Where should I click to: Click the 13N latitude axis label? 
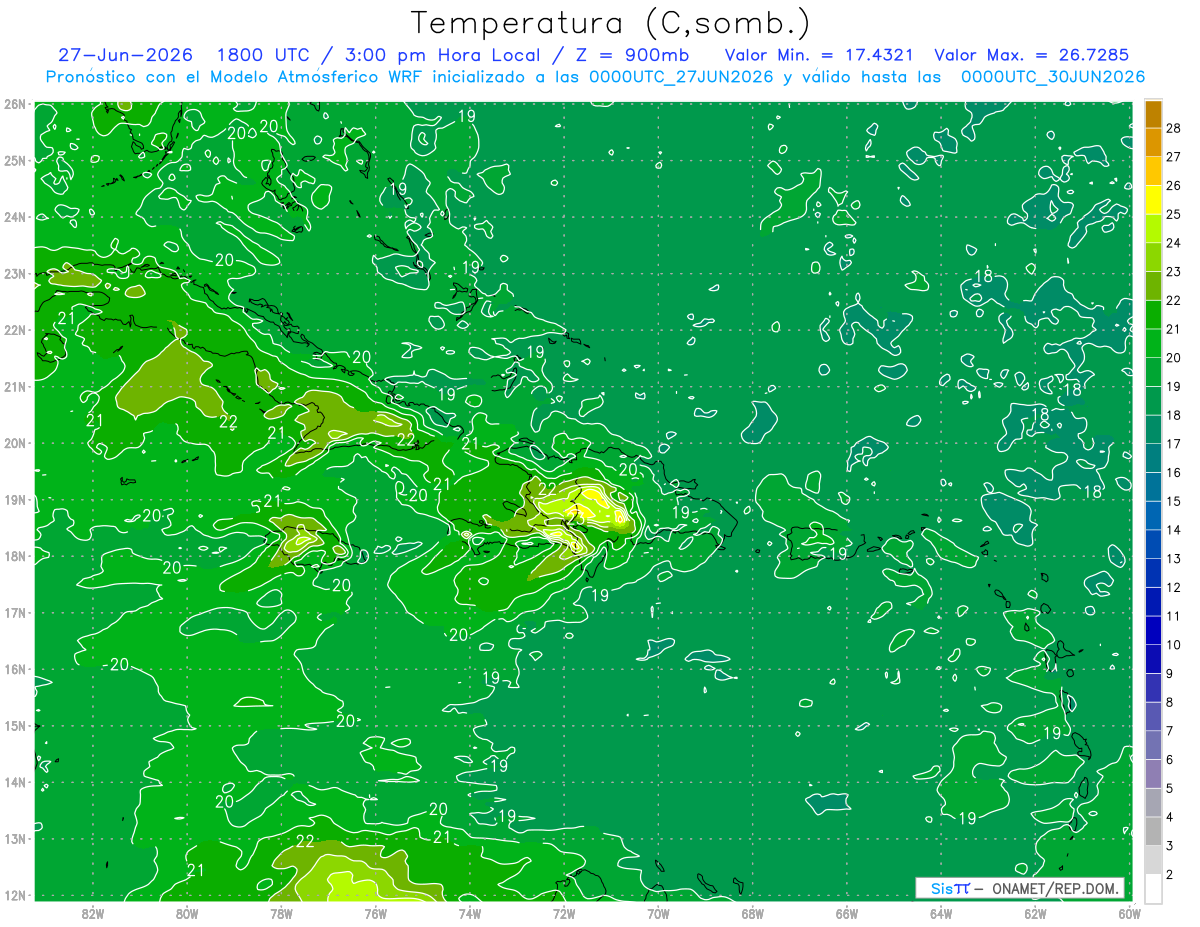[x=14, y=838]
